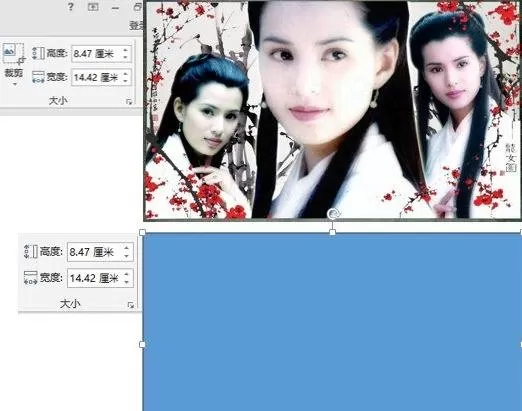
Task: Click the 大小 group label beside blue rectangle
Action: pyautogui.click(x=70, y=304)
